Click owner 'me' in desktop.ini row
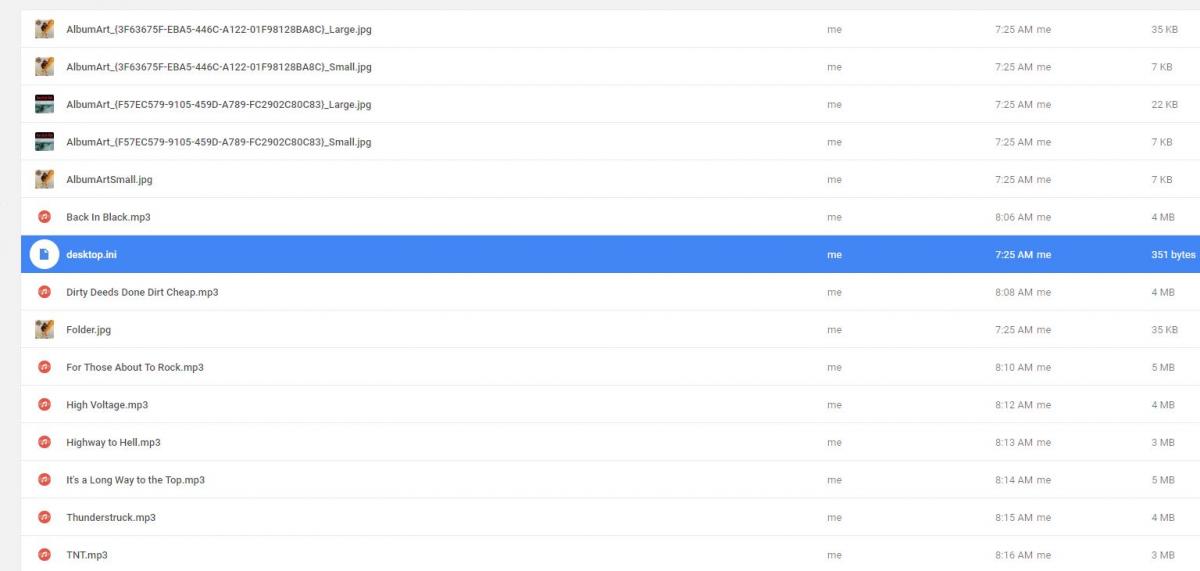 834,255
